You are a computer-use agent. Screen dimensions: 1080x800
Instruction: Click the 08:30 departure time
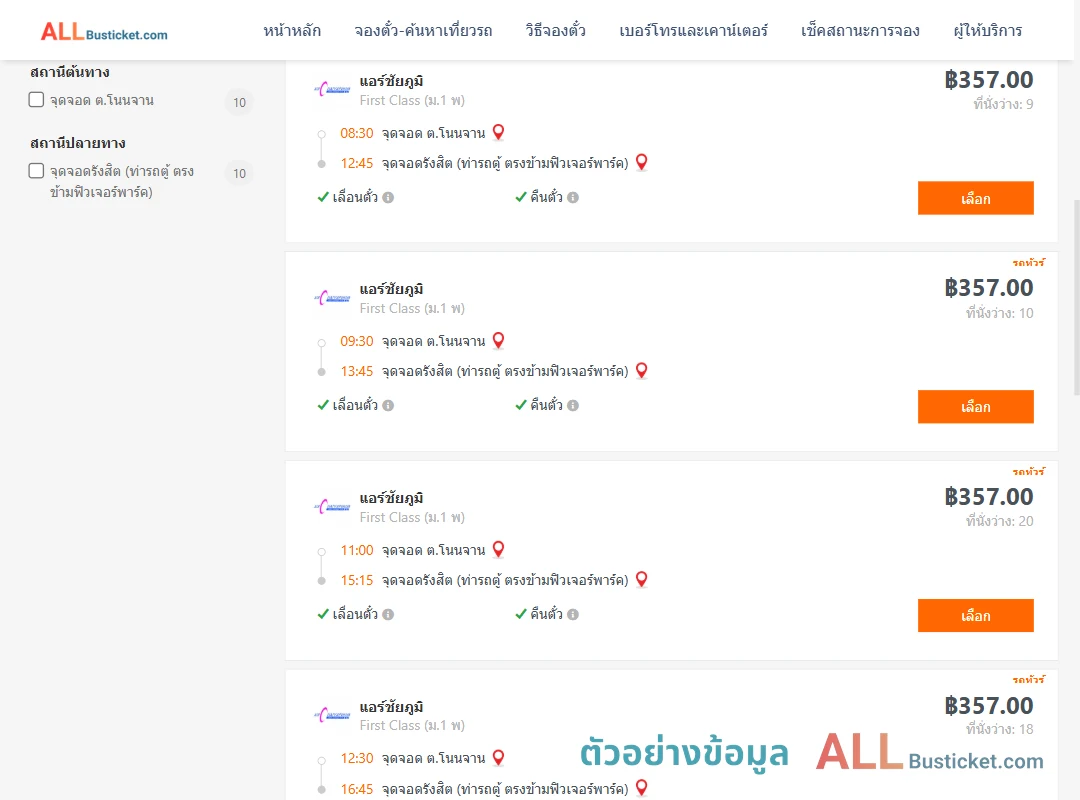[x=357, y=133]
